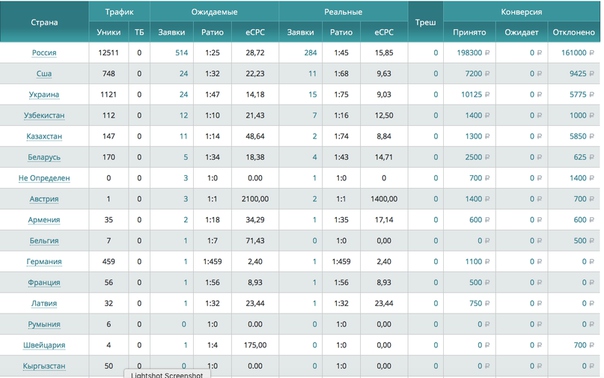Open Украина's 10125 accepted amount
Viewport: 604px width, 378px height.
(475, 94)
